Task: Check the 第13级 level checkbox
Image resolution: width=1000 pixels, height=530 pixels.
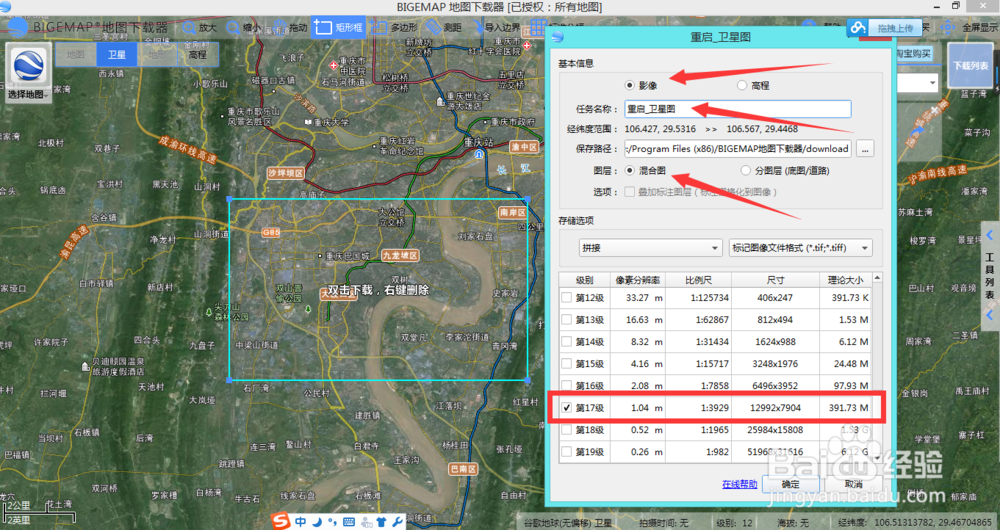Action: tap(566, 319)
